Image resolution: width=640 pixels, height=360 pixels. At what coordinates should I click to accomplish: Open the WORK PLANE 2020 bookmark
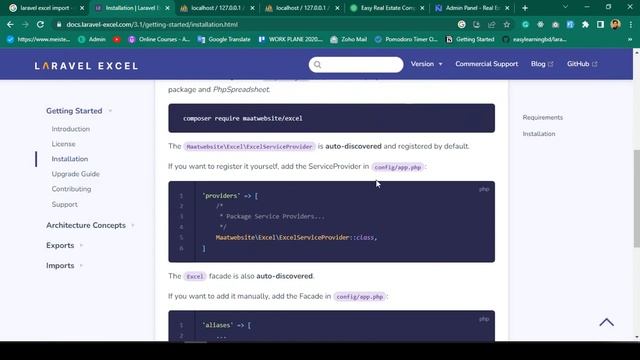tap(290, 40)
